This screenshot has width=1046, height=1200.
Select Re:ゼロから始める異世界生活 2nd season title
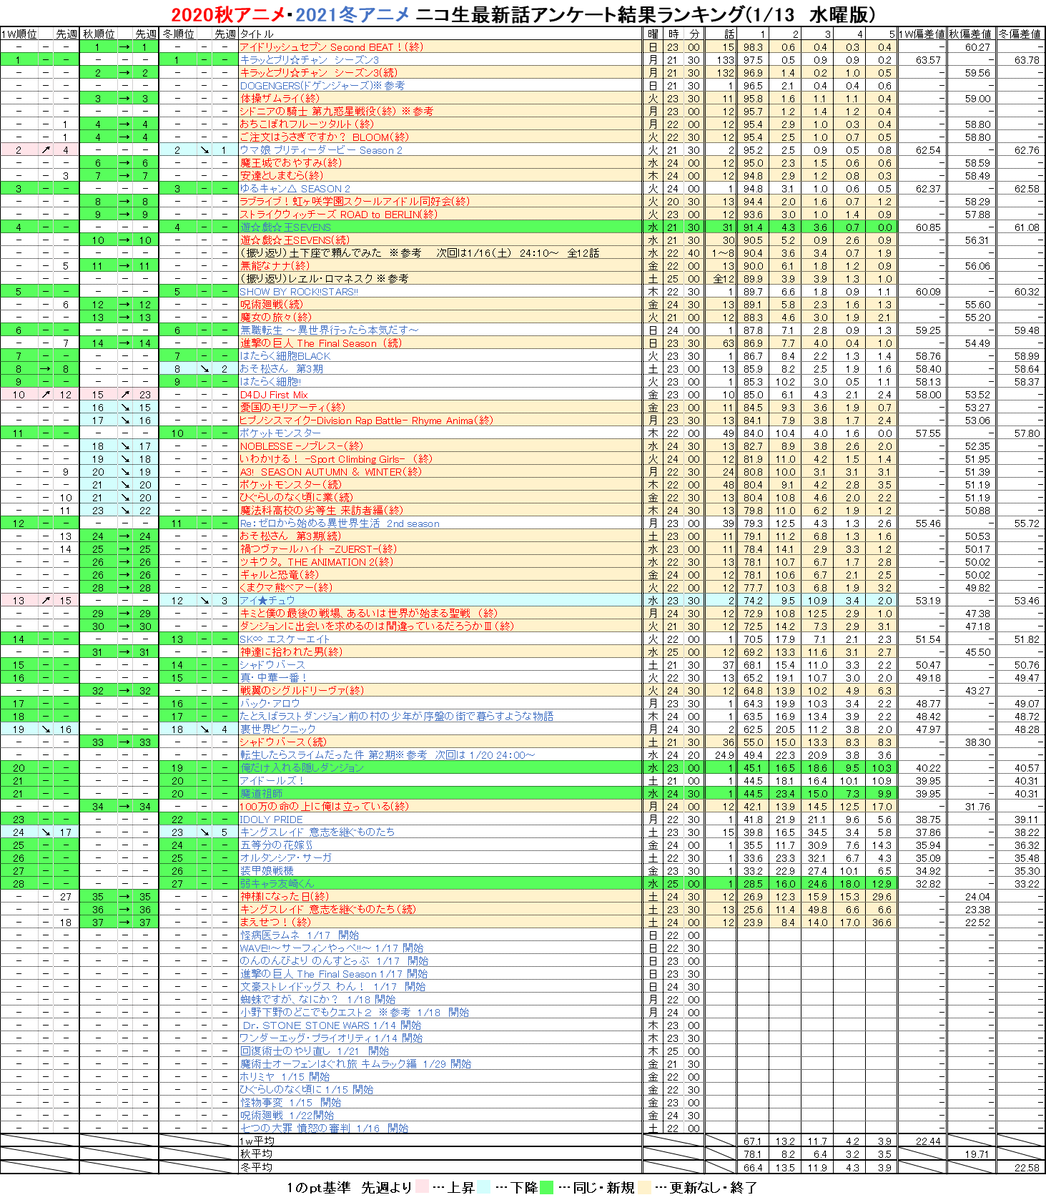[x=340, y=524]
